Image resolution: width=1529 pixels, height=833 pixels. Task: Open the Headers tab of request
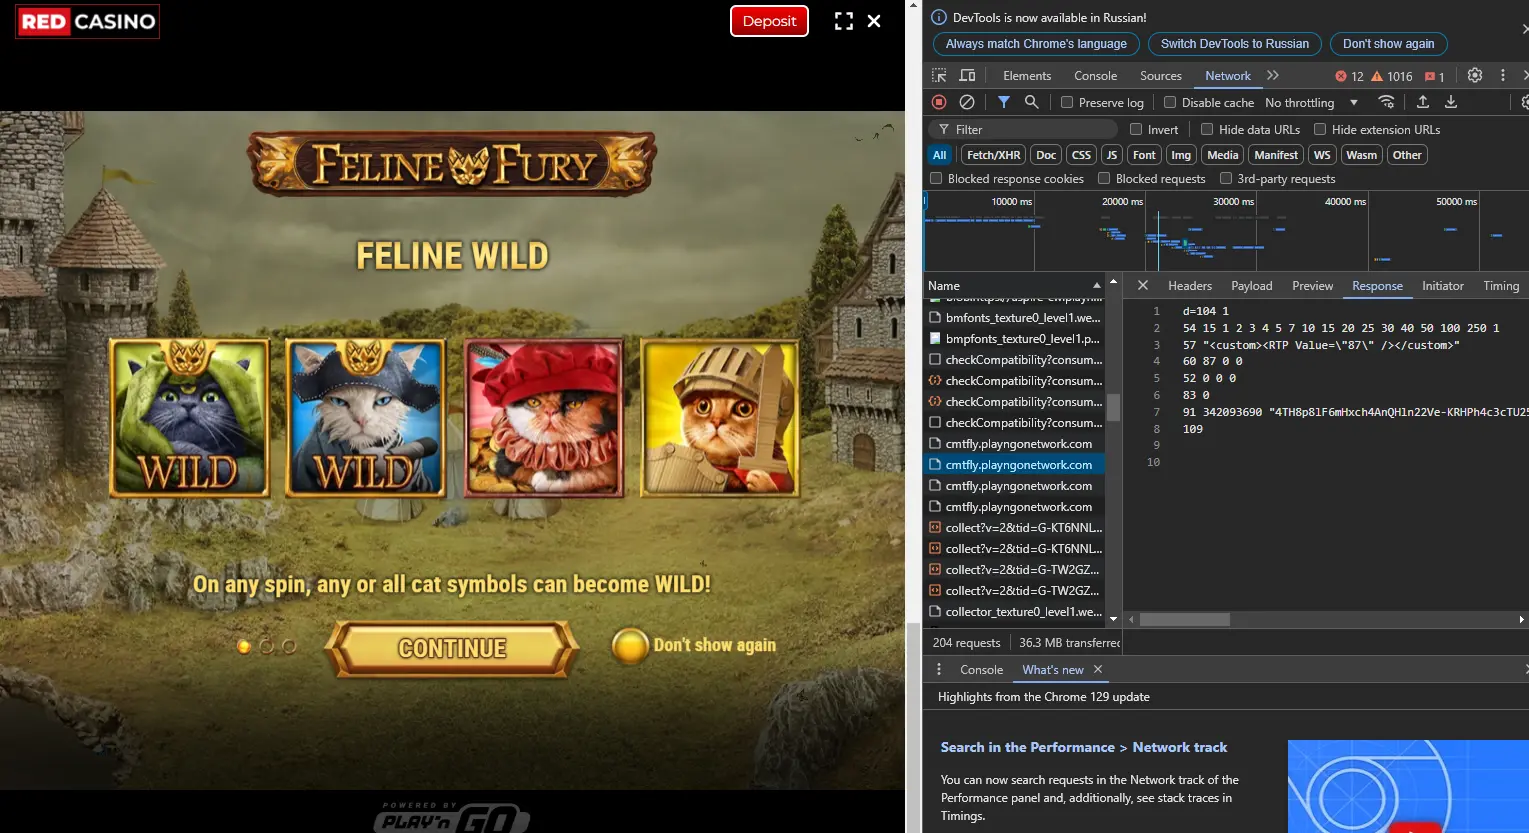1190,285
